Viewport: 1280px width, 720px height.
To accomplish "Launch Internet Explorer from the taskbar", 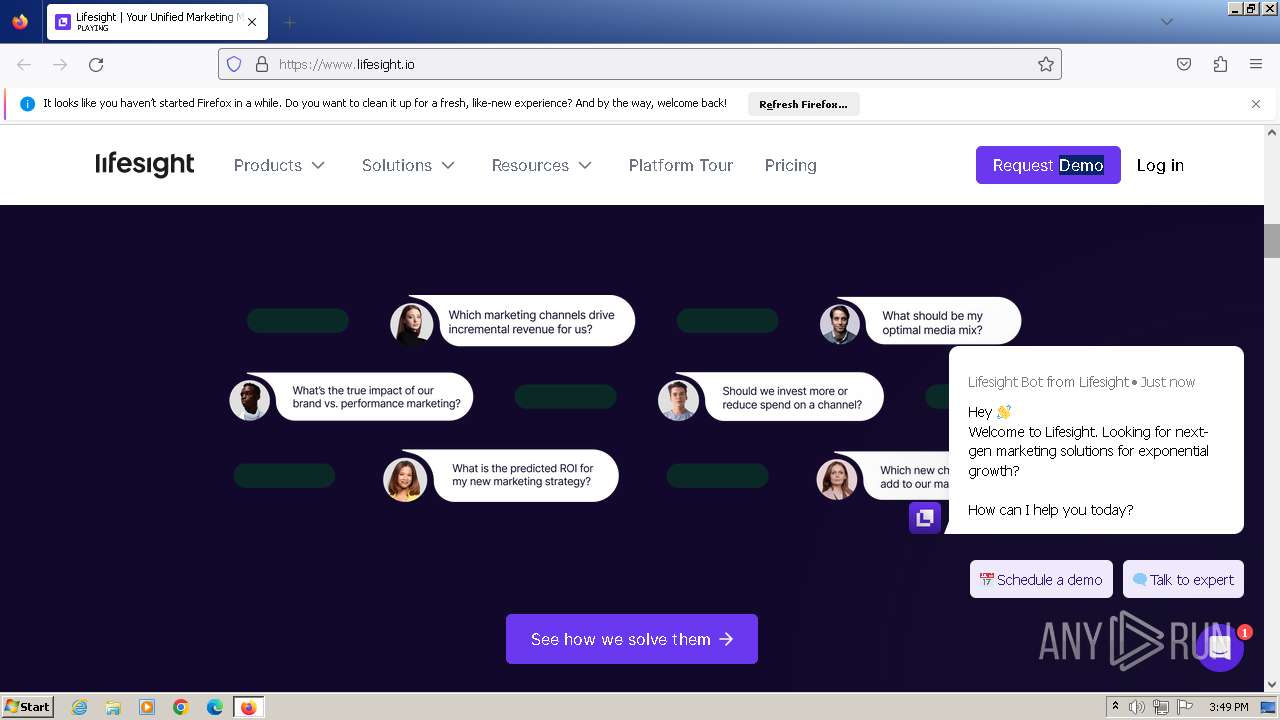I will [79, 707].
